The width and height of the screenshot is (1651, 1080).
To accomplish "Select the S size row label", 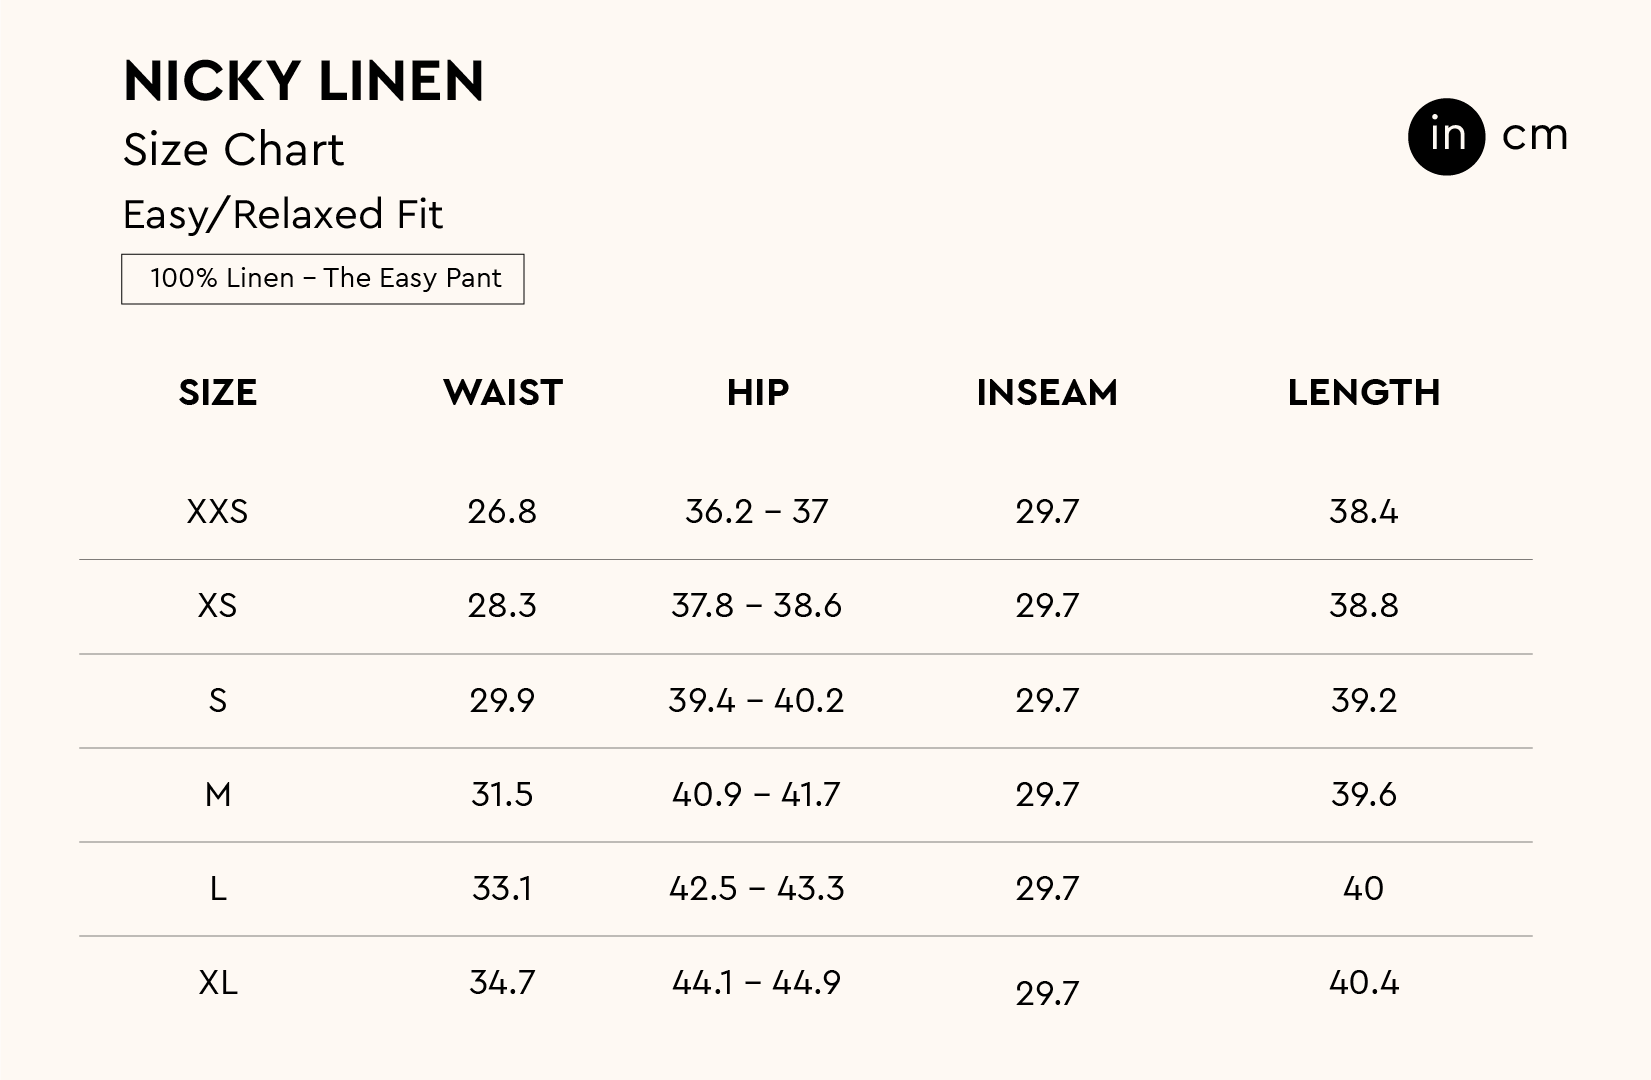I will 217,700.
